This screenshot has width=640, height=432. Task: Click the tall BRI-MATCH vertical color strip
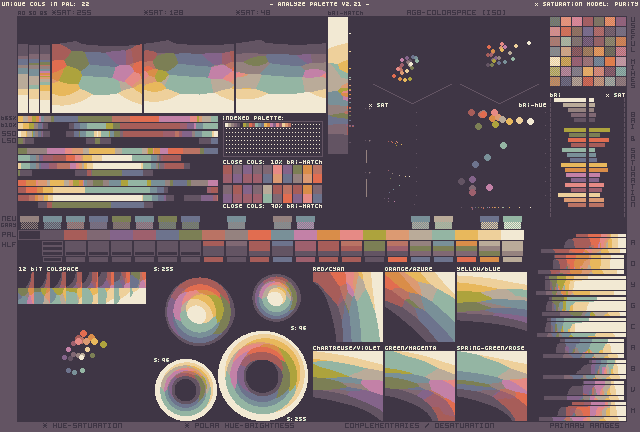[x=338, y=85]
